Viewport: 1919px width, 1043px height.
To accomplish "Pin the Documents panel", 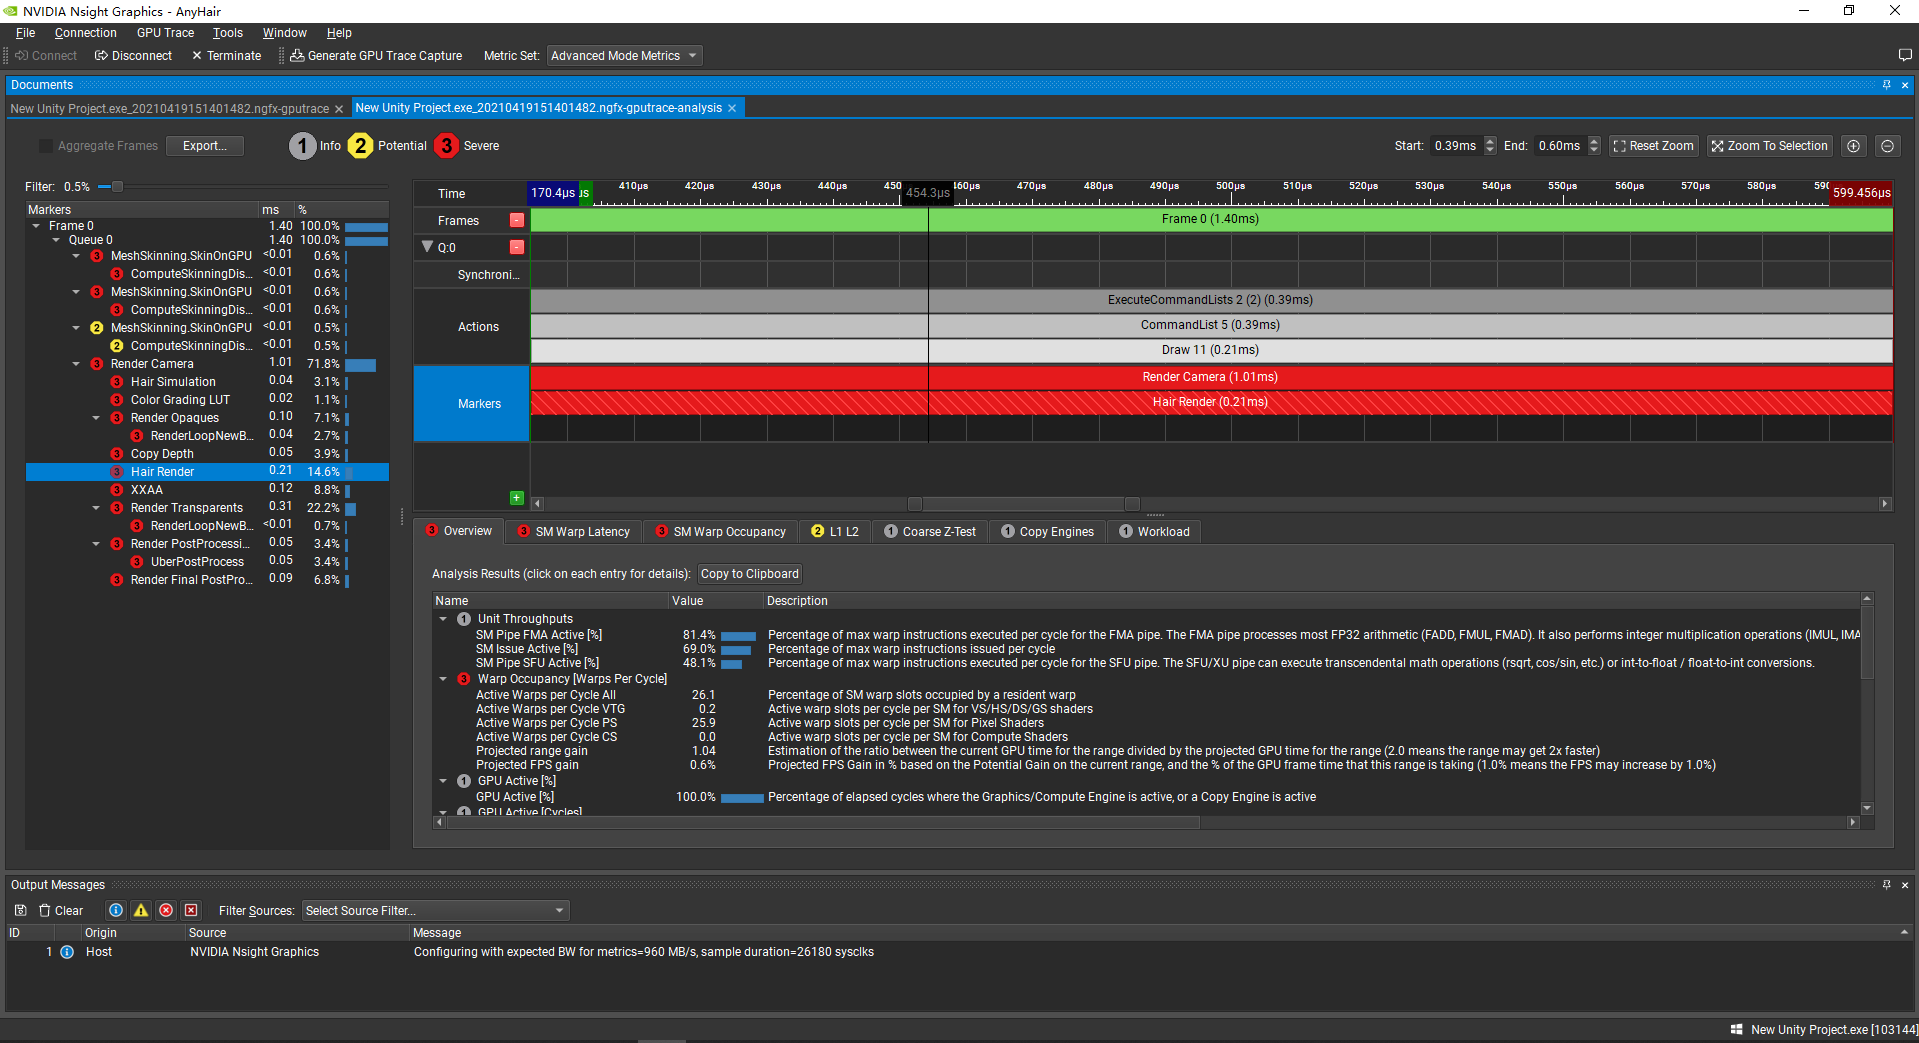I will tap(1887, 85).
